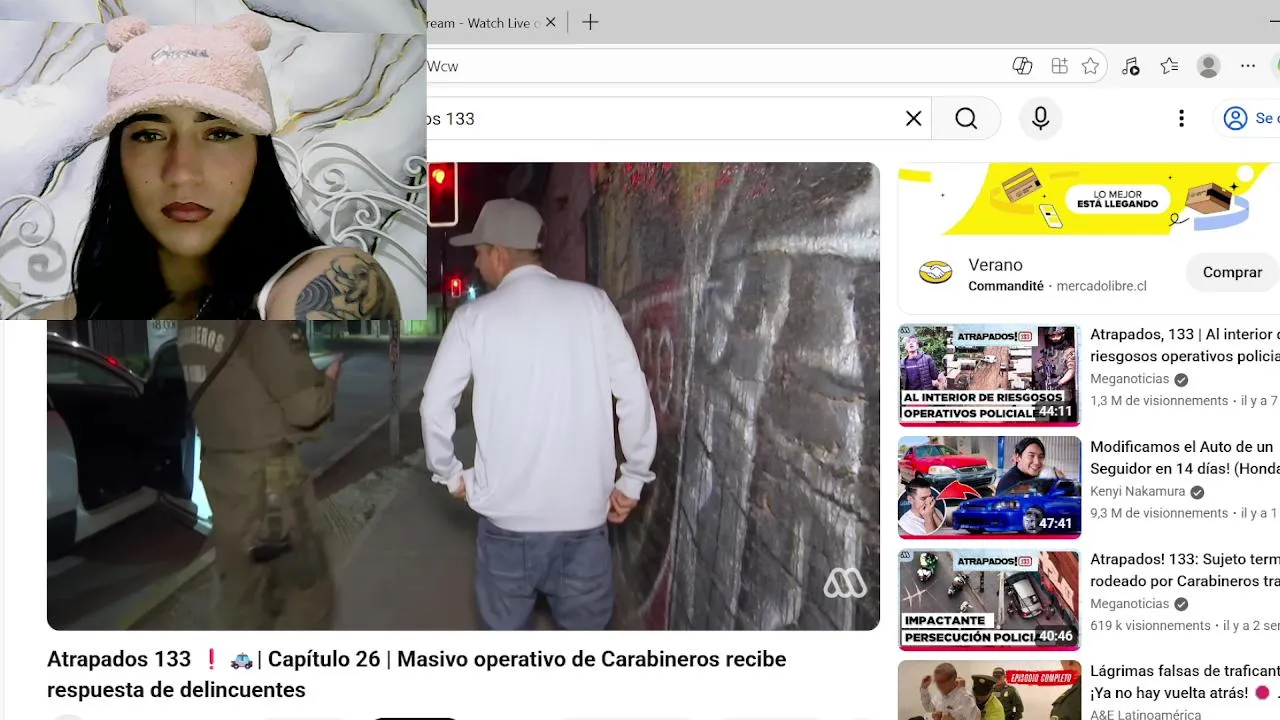
Task: Click the 'Capítulo 26' video title heading
Action: (x=417, y=674)
